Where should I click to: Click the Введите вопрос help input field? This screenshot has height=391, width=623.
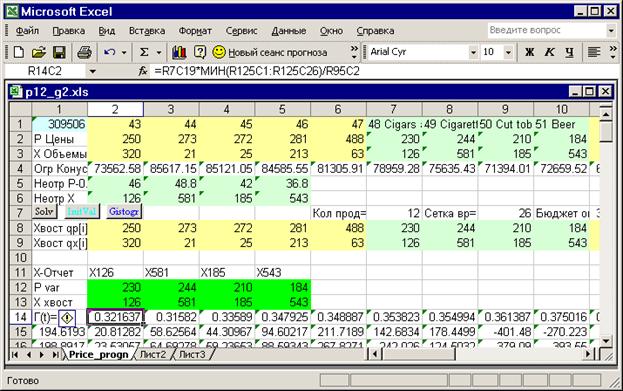[x=547, y=30]
